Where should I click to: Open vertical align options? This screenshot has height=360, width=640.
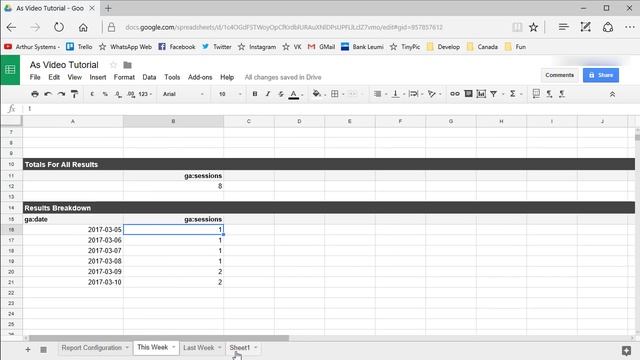[x=396, y=94]
